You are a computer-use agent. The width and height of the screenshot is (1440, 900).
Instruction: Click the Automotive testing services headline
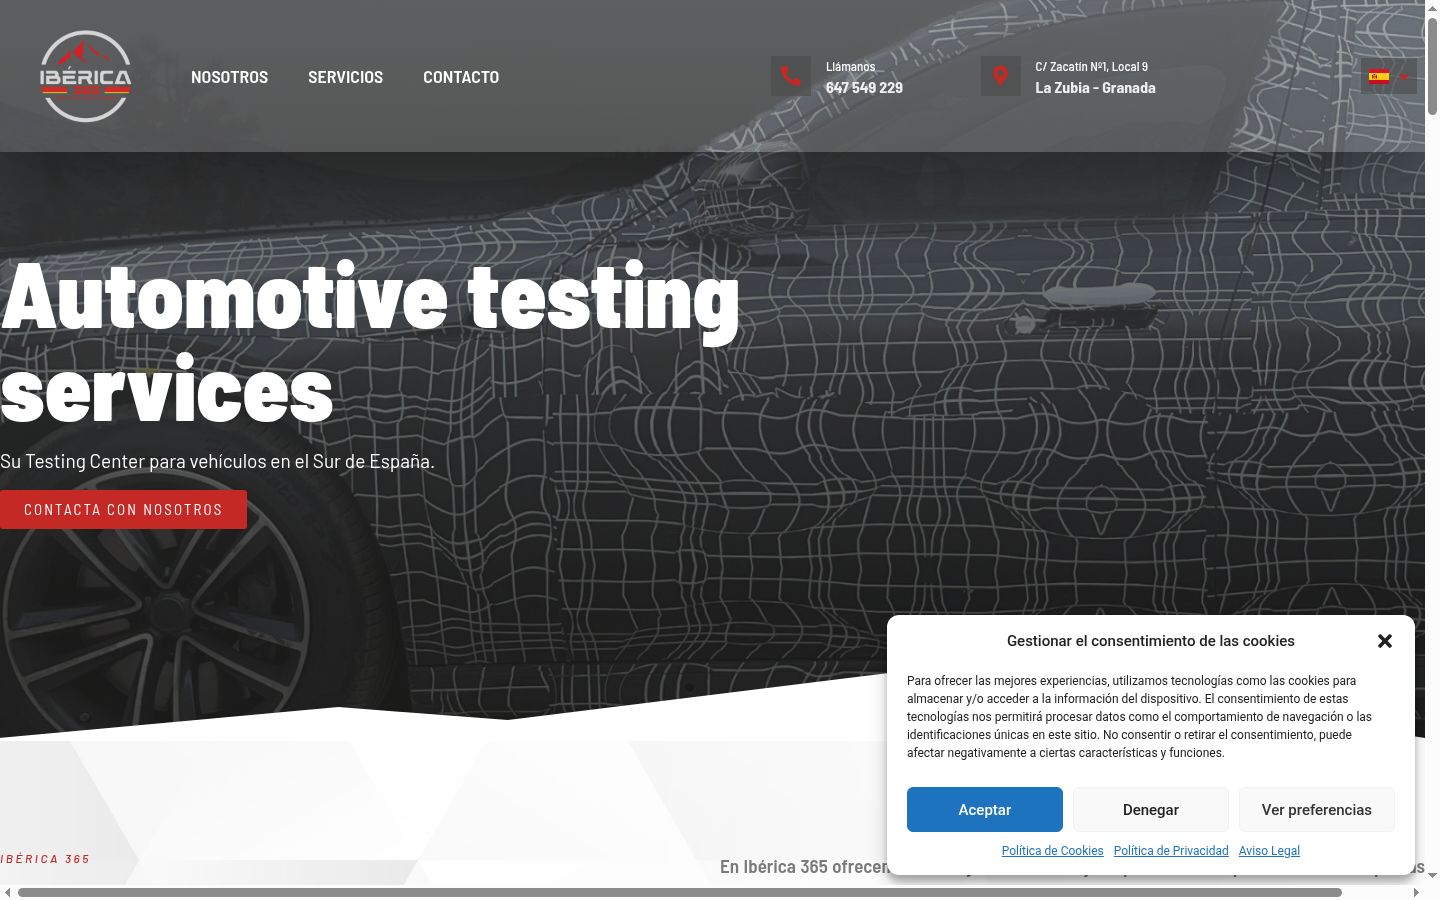370,342
